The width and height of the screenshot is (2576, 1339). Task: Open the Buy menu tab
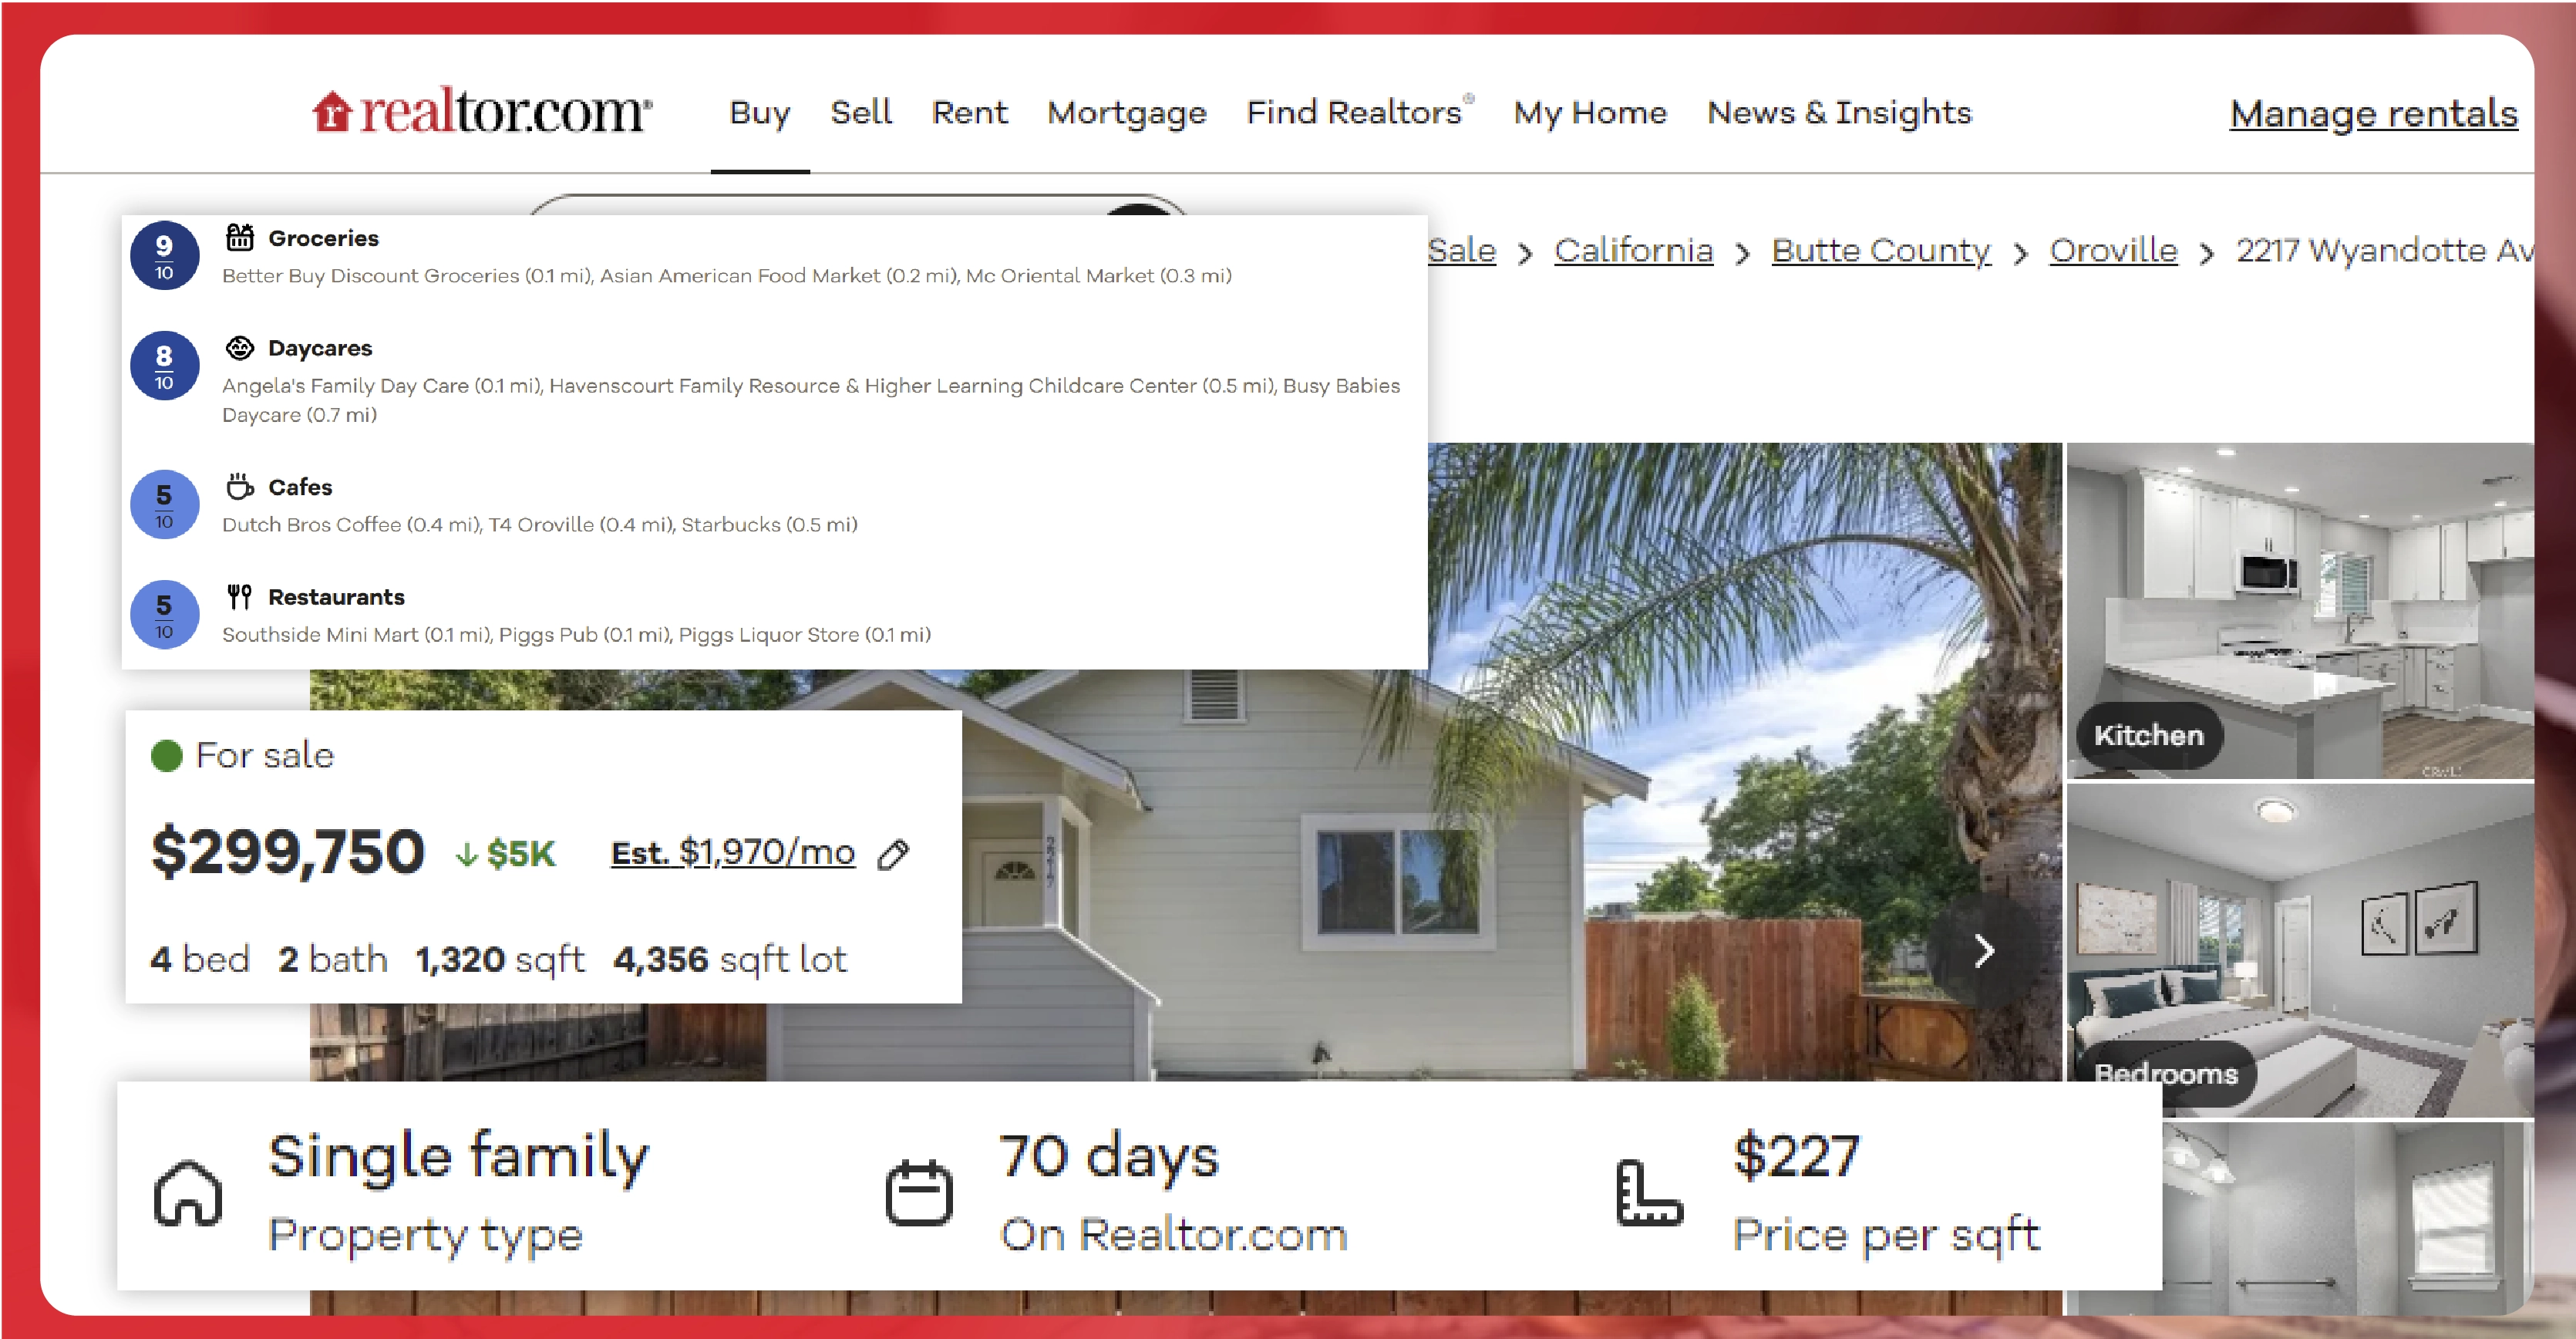coord(760,111)
